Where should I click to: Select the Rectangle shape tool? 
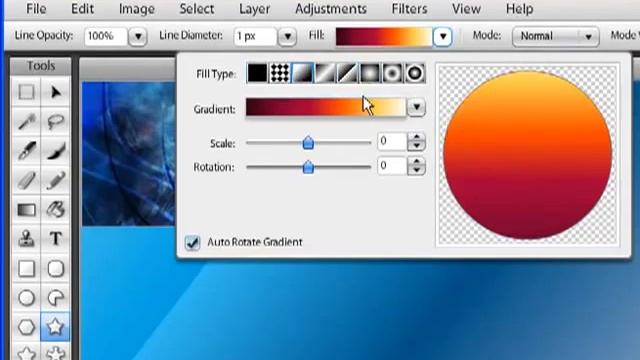pyautogui.click(x=27, y=269)
